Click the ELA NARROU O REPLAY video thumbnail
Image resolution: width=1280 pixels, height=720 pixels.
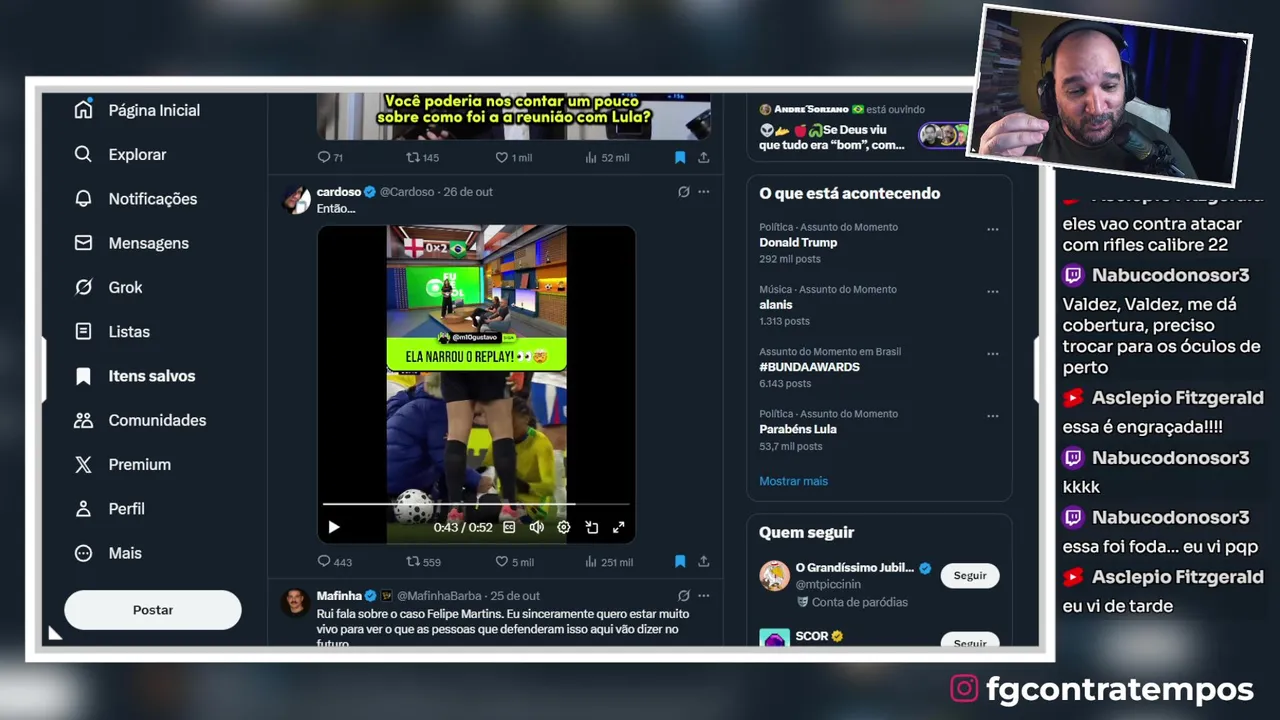476,385
